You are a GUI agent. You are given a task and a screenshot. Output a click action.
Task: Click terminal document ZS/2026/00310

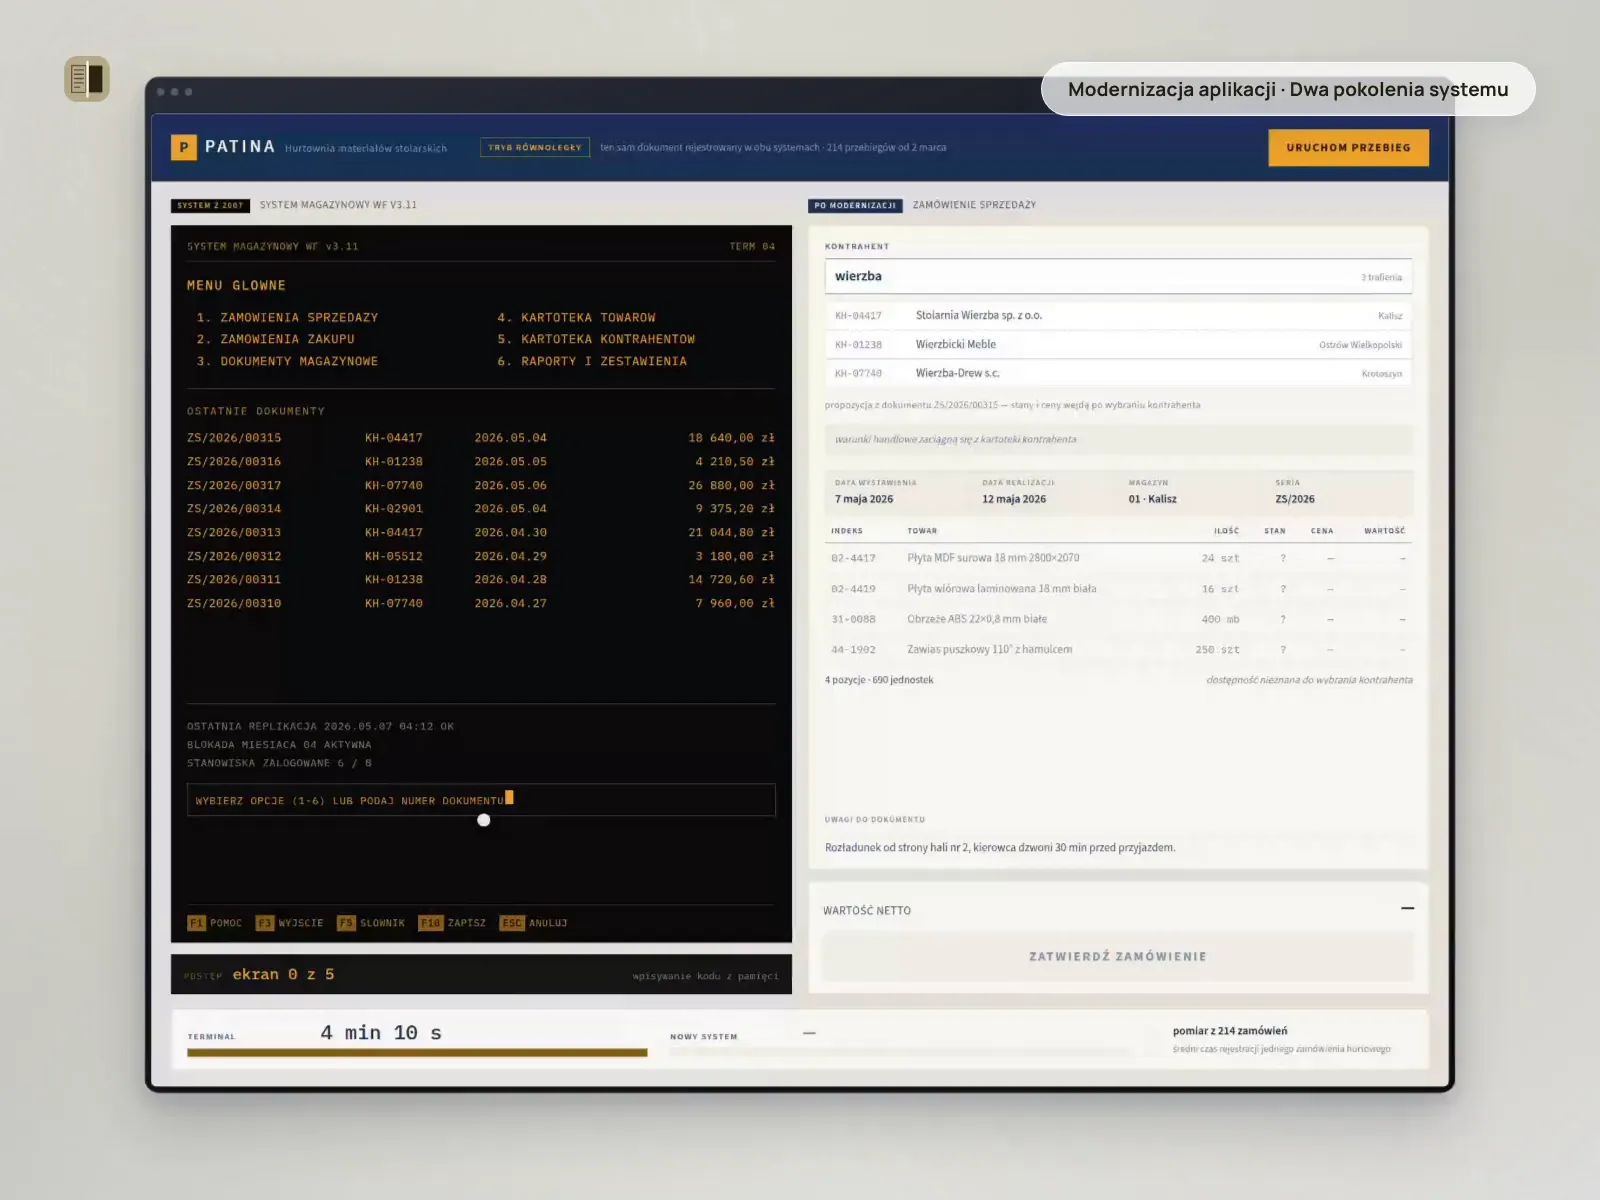coord(481,604)
